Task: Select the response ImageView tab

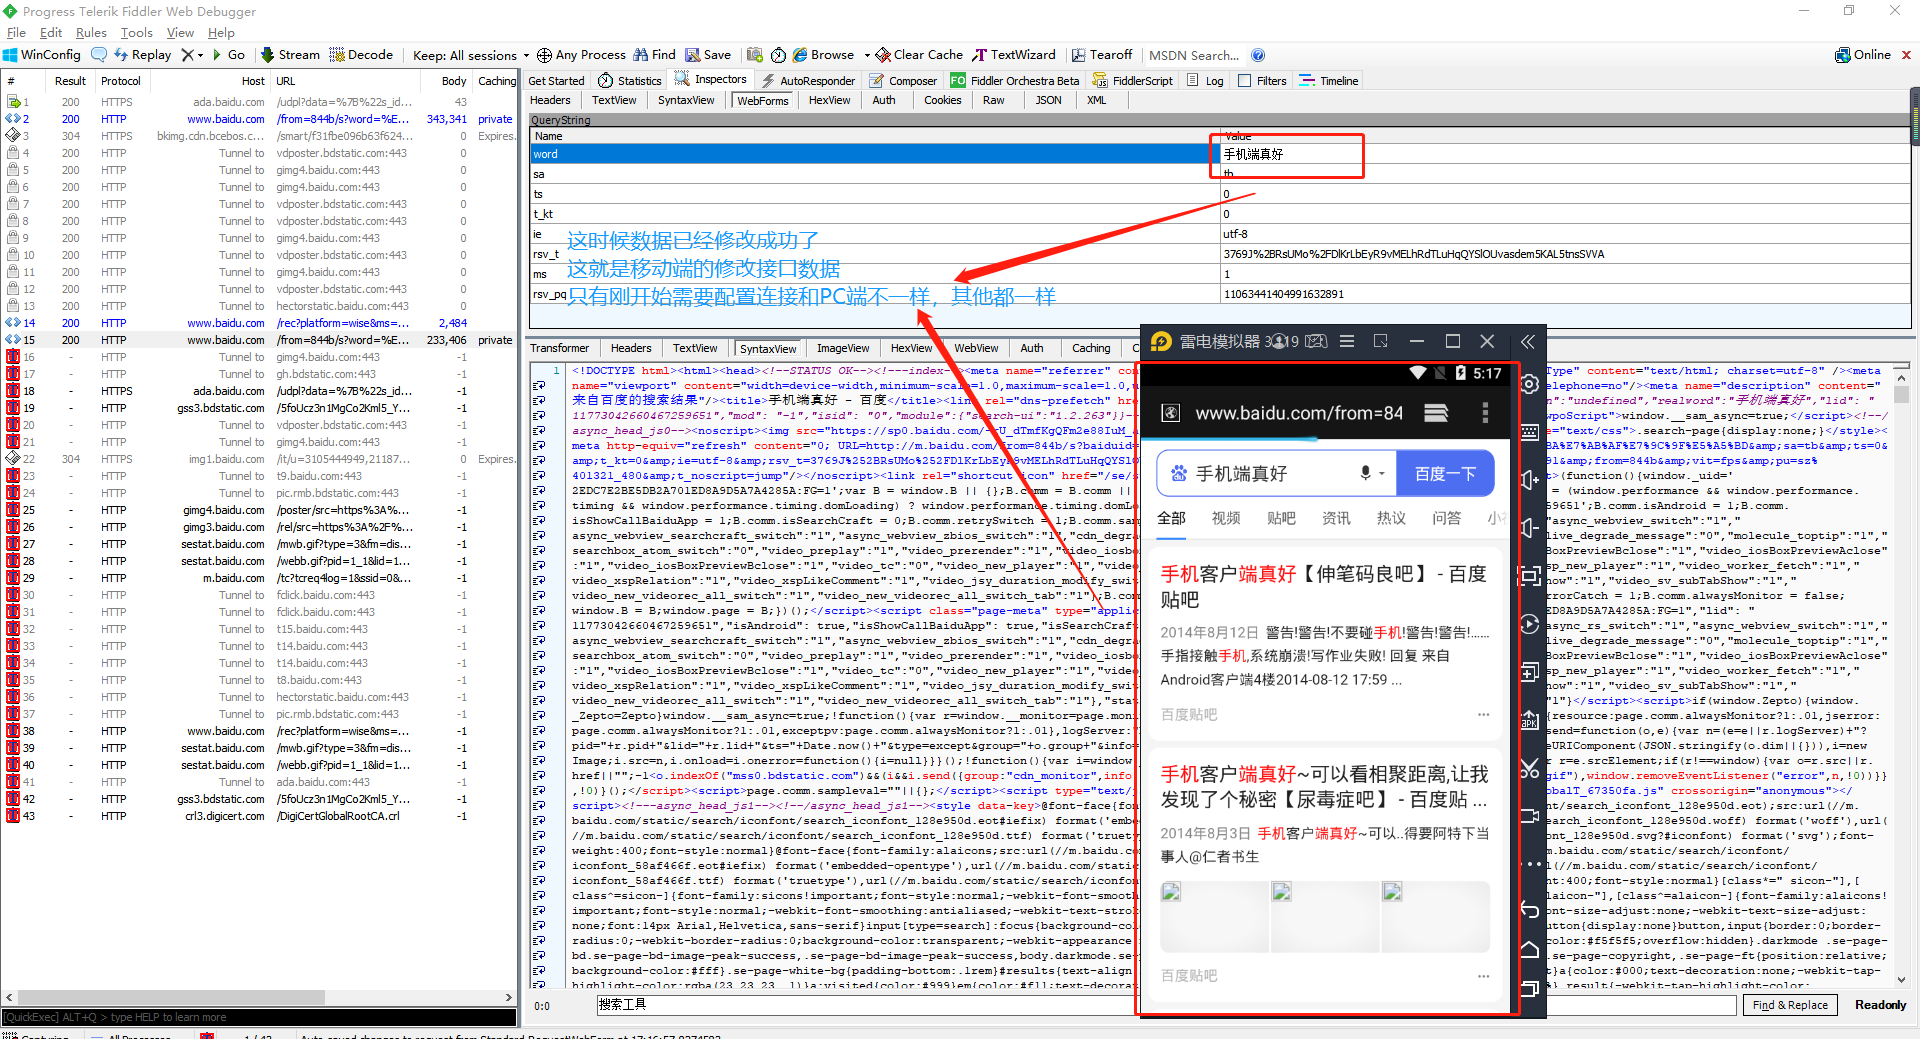Action: (x=843, y=348)
